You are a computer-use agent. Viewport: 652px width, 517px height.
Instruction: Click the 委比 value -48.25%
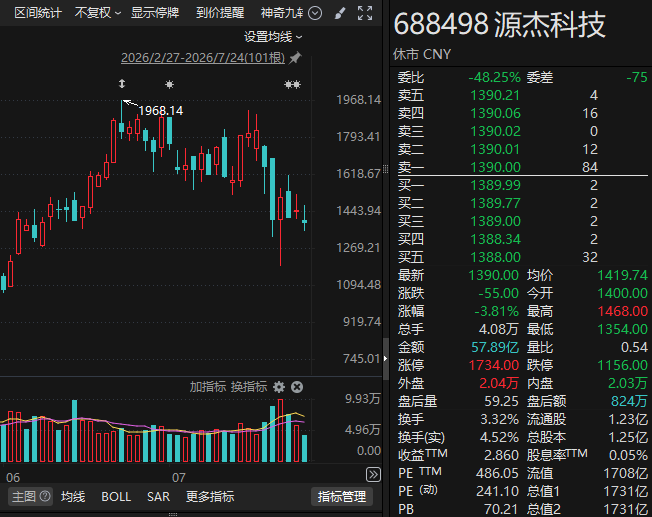coord(494,77)
